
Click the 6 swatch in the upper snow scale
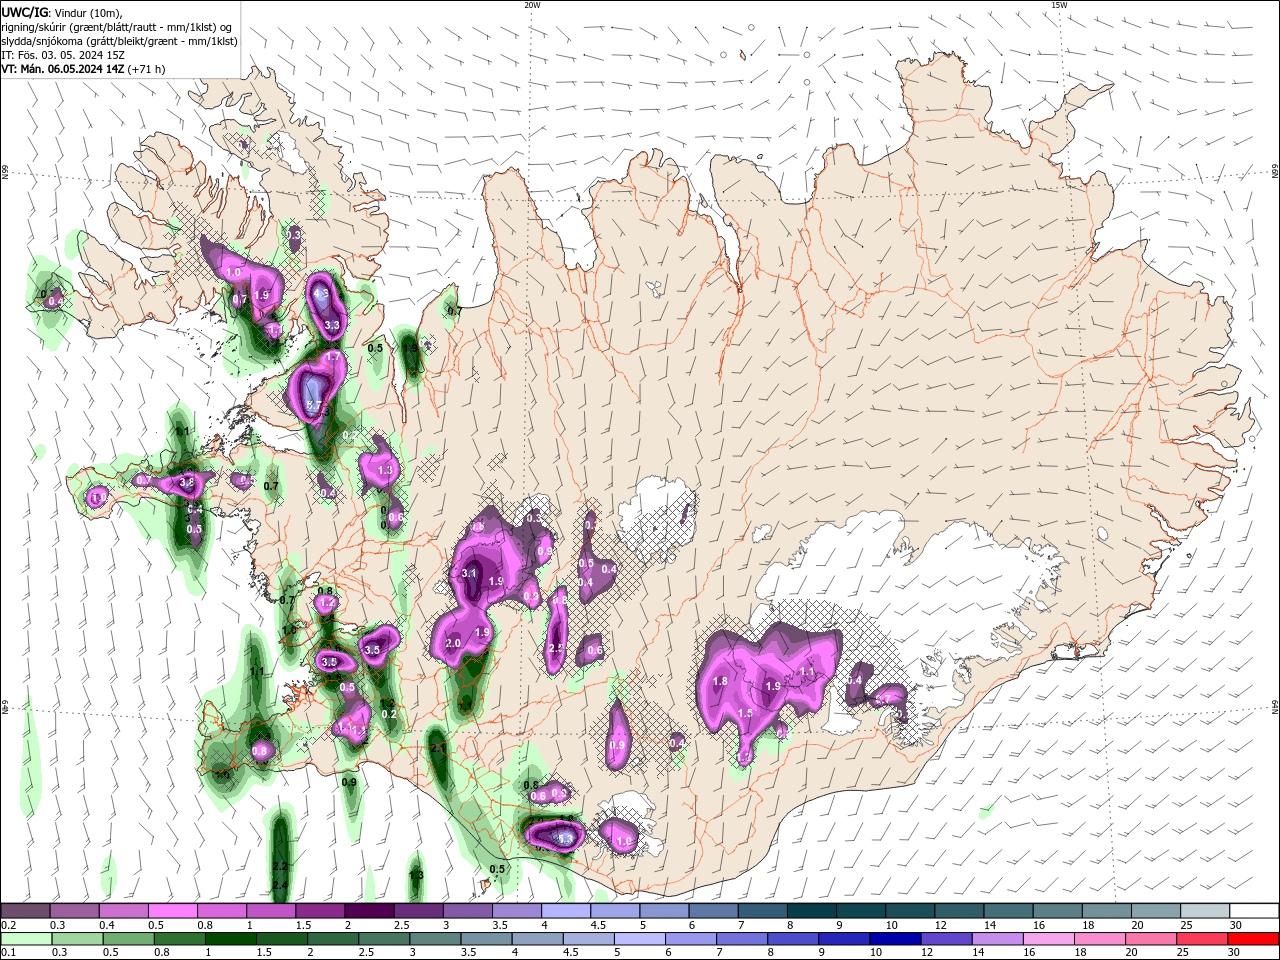click(x=712, y=911)
